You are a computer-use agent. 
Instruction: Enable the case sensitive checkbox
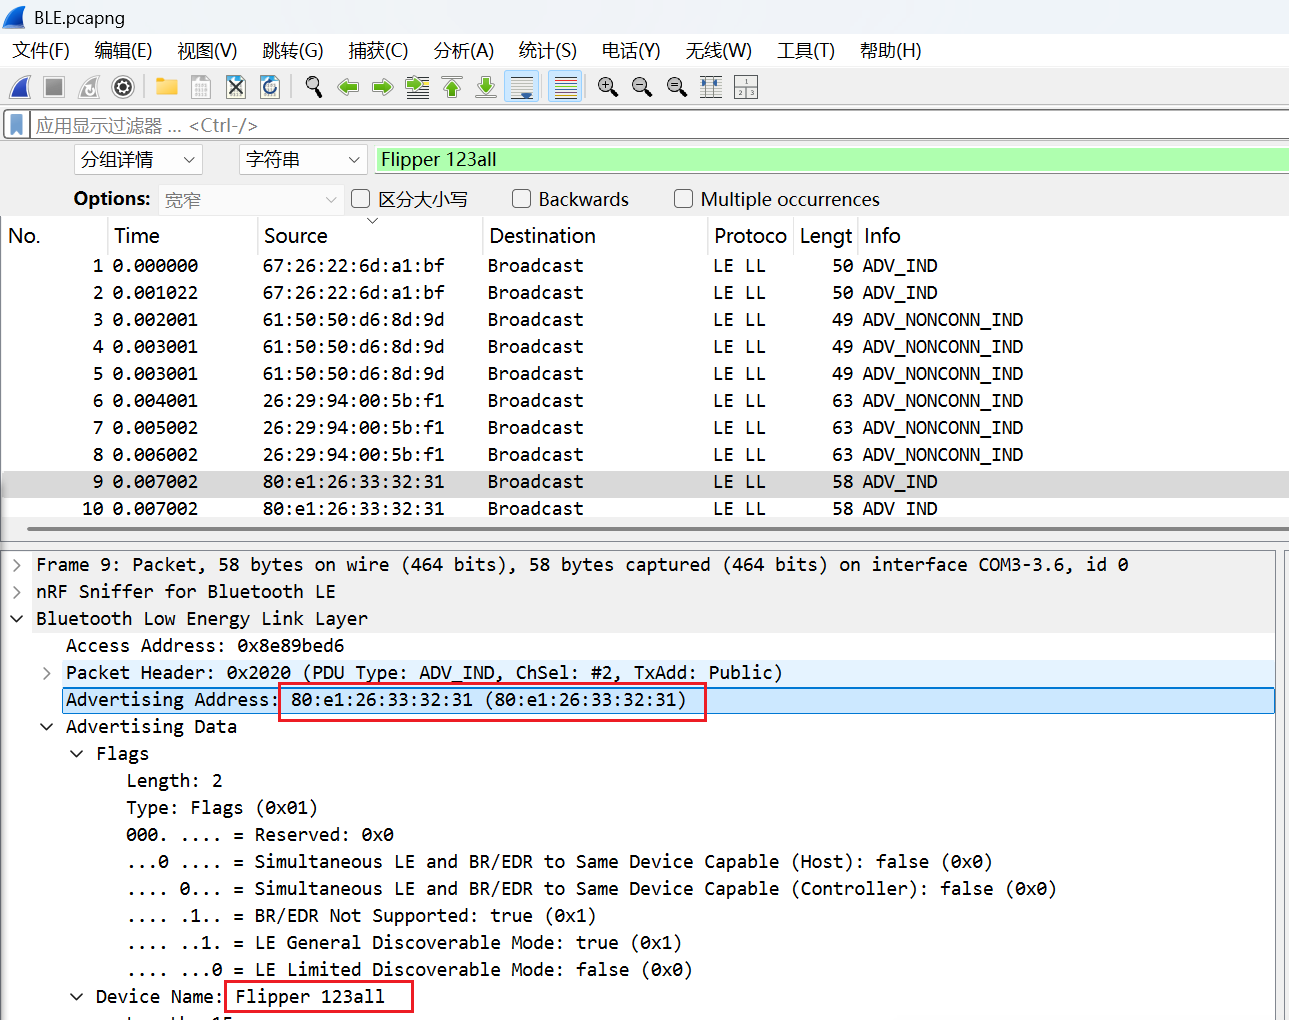point(361,199)
